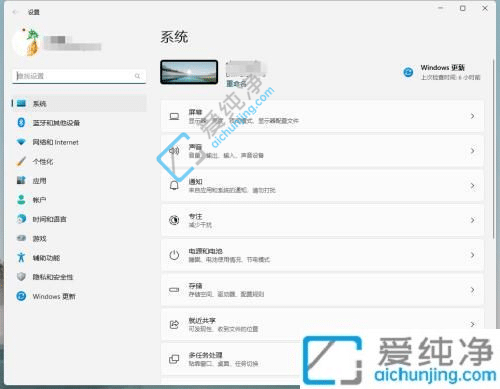Click the bell icon in 通知 row
The image size is (500, 389).
(x=174, y=186)
